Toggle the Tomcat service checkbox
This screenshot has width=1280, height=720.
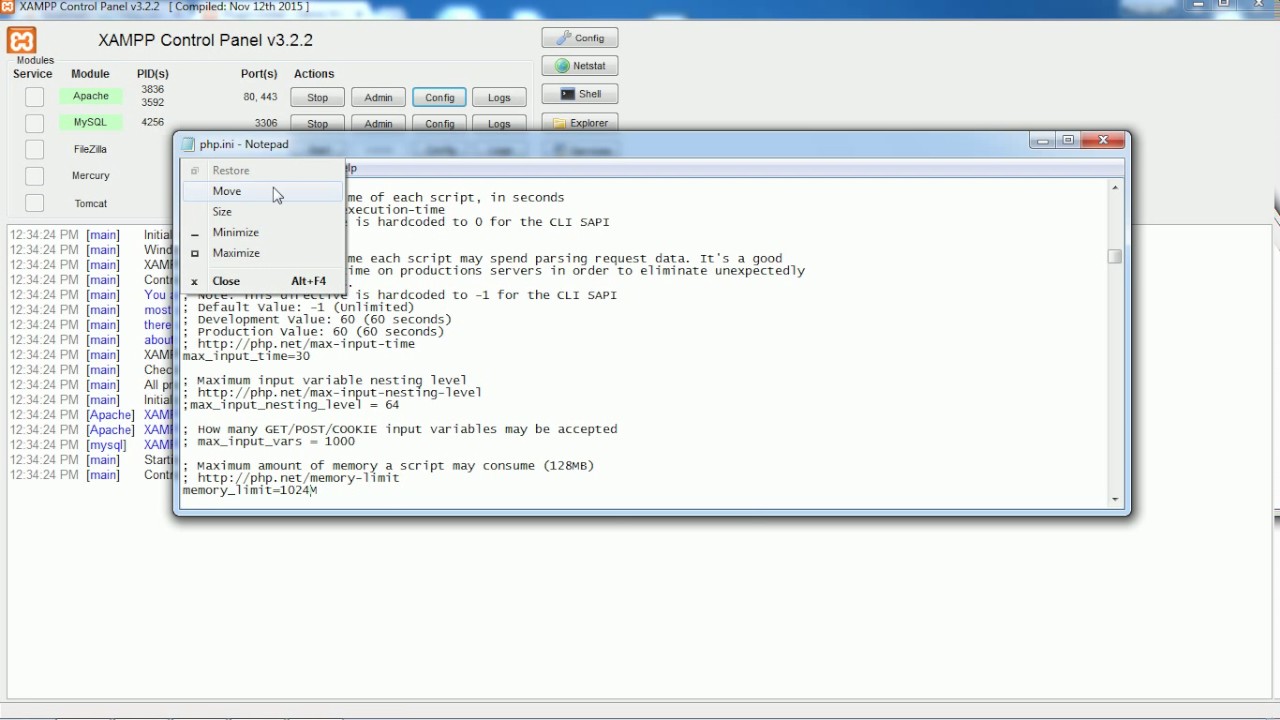(35, 203)
